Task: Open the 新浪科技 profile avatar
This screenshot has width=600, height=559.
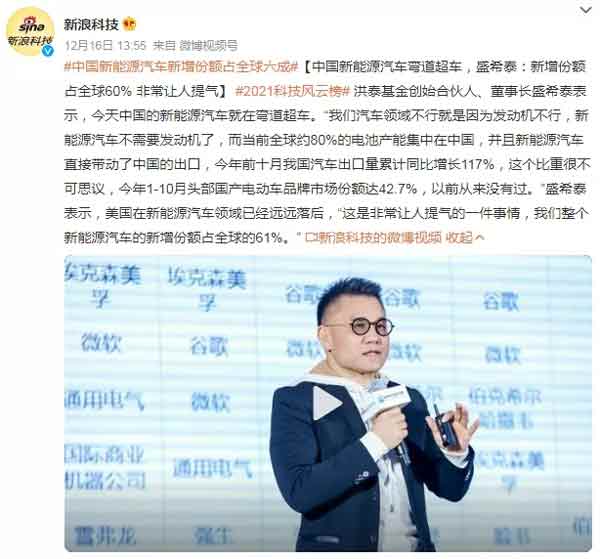Action: pyautogui.click(x=30, y=32)
